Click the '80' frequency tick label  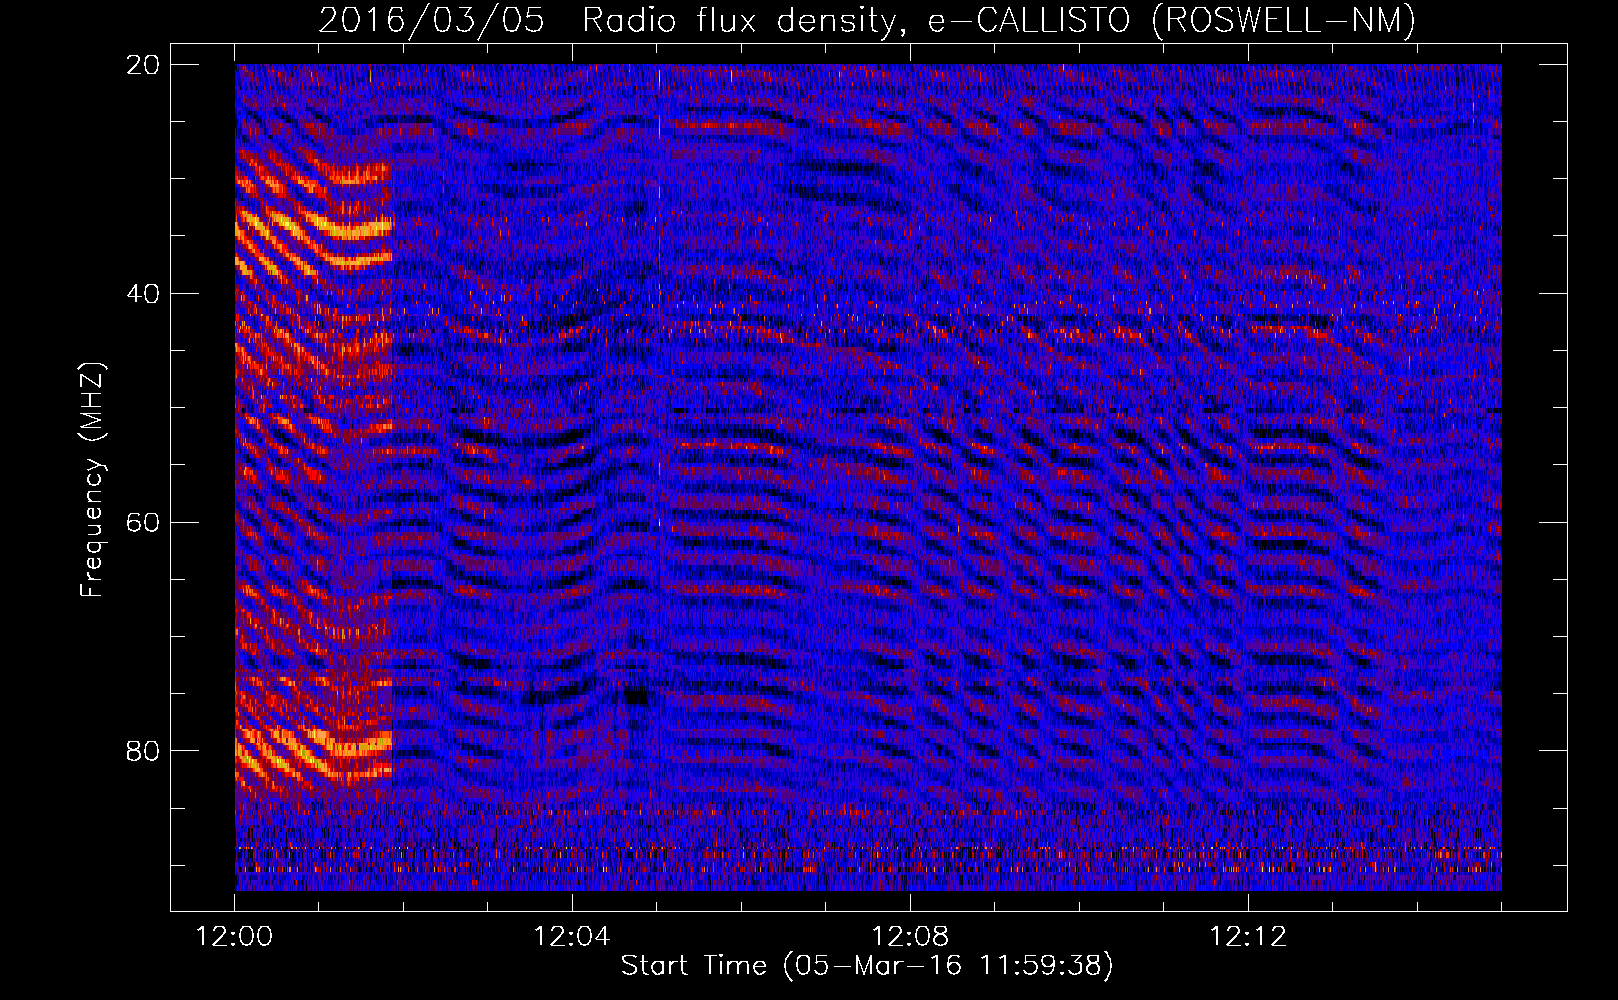tap(143, 751)
